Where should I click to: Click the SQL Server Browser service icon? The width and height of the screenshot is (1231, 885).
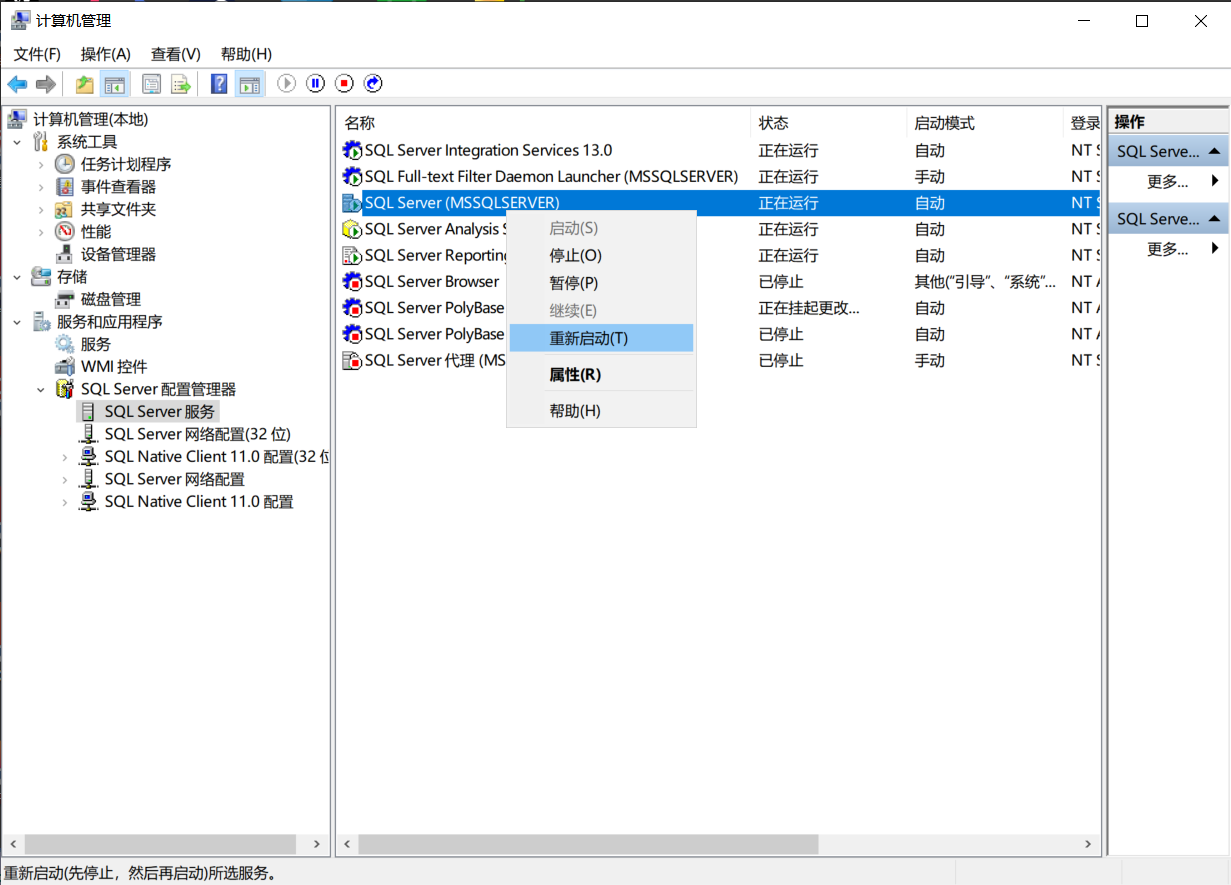point(352,282)
